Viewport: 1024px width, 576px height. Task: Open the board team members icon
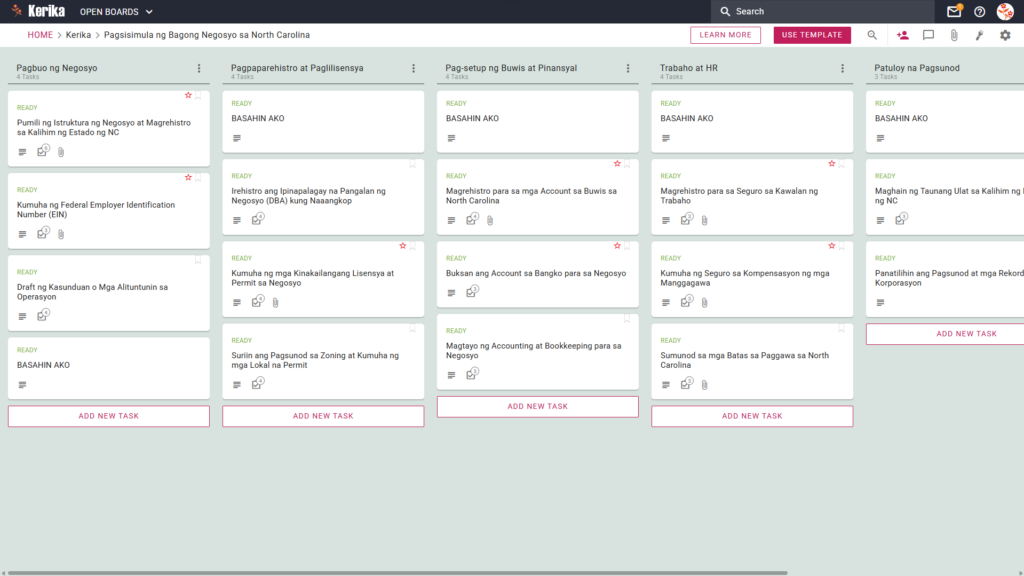(x=903, y=35)
